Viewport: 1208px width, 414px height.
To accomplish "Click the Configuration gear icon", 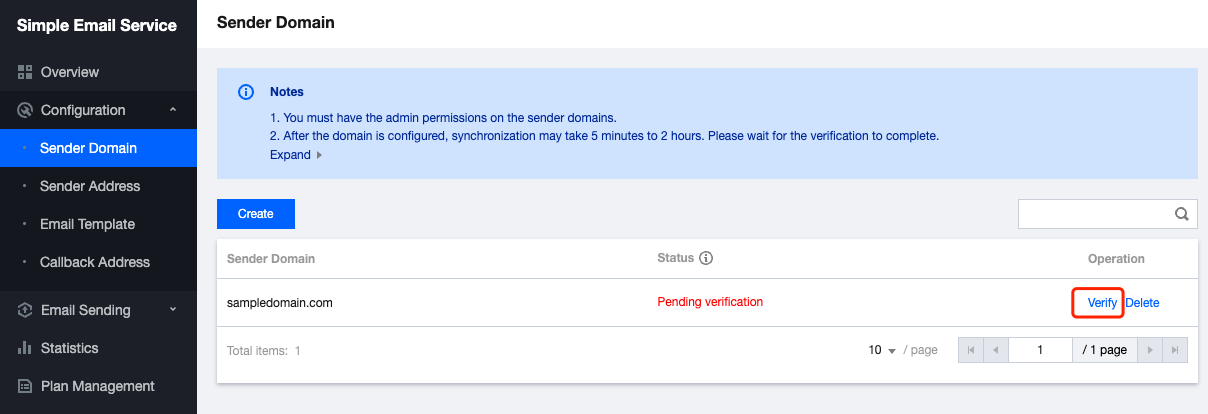I will (x=26, y=110).
